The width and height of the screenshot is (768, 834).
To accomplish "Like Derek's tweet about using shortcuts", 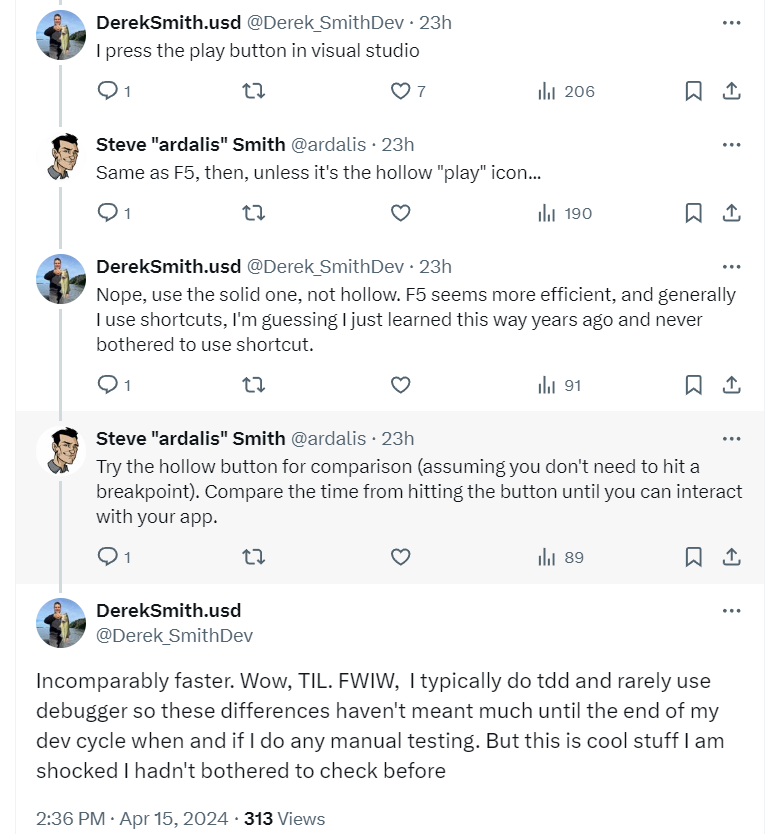I will (400, 384).
